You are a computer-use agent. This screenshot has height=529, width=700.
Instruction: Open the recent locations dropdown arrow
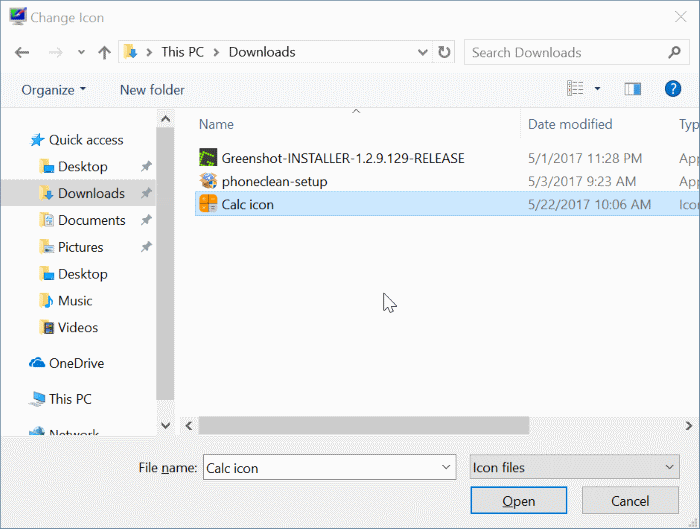click(x=81, y=53)
